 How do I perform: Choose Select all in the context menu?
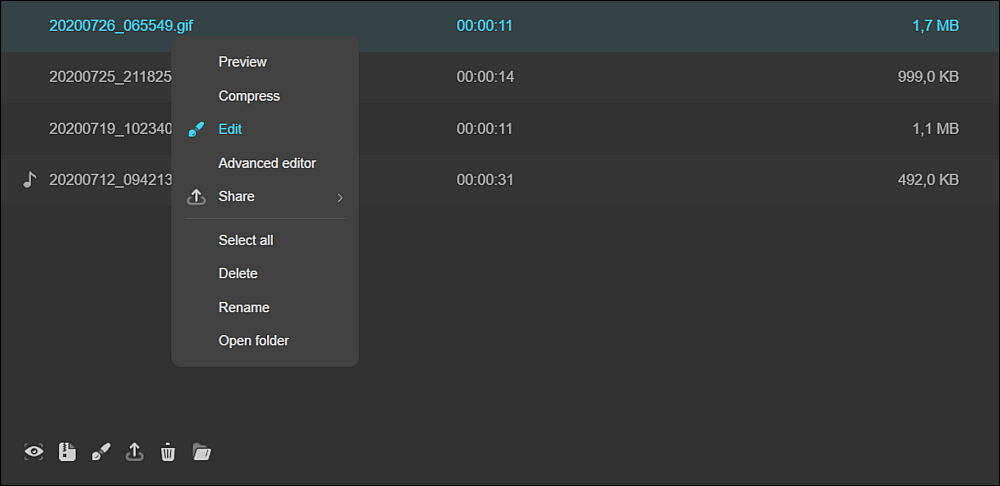pyautogui.click(x=246, y=240)
